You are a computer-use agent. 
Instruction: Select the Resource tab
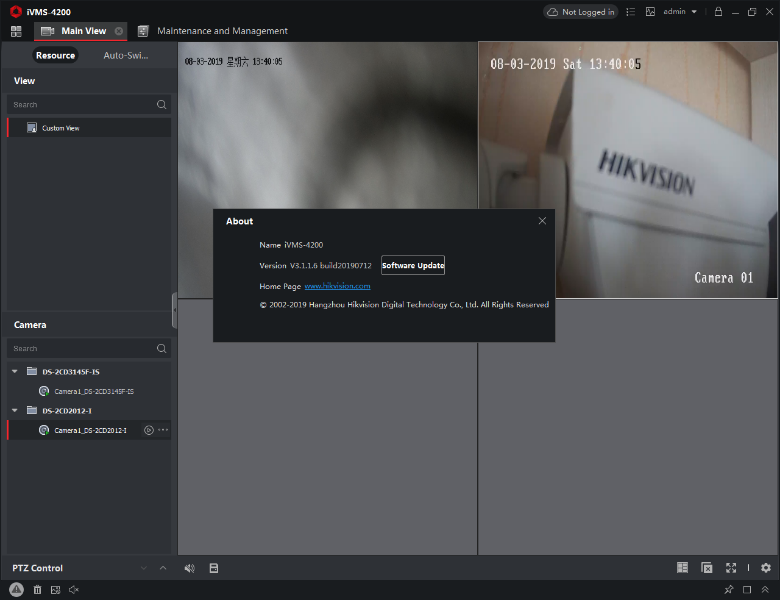click(x=55, y=55)
